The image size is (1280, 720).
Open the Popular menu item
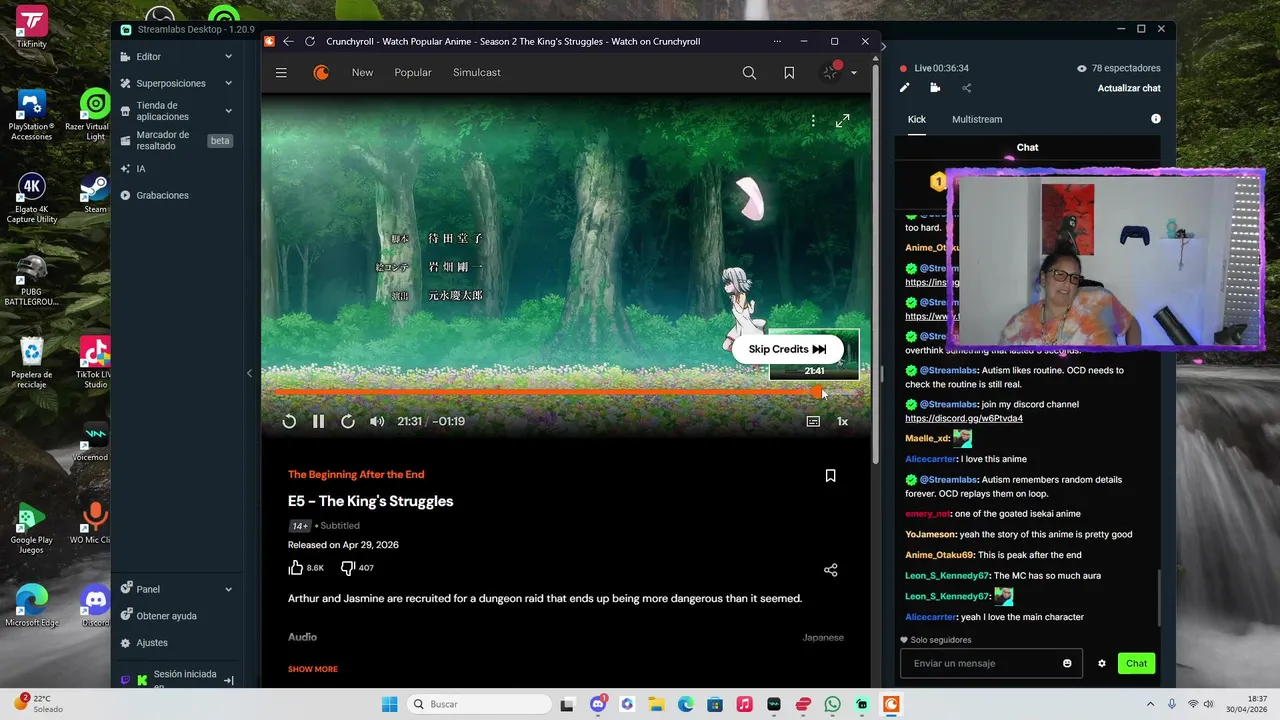click(413, 73)
